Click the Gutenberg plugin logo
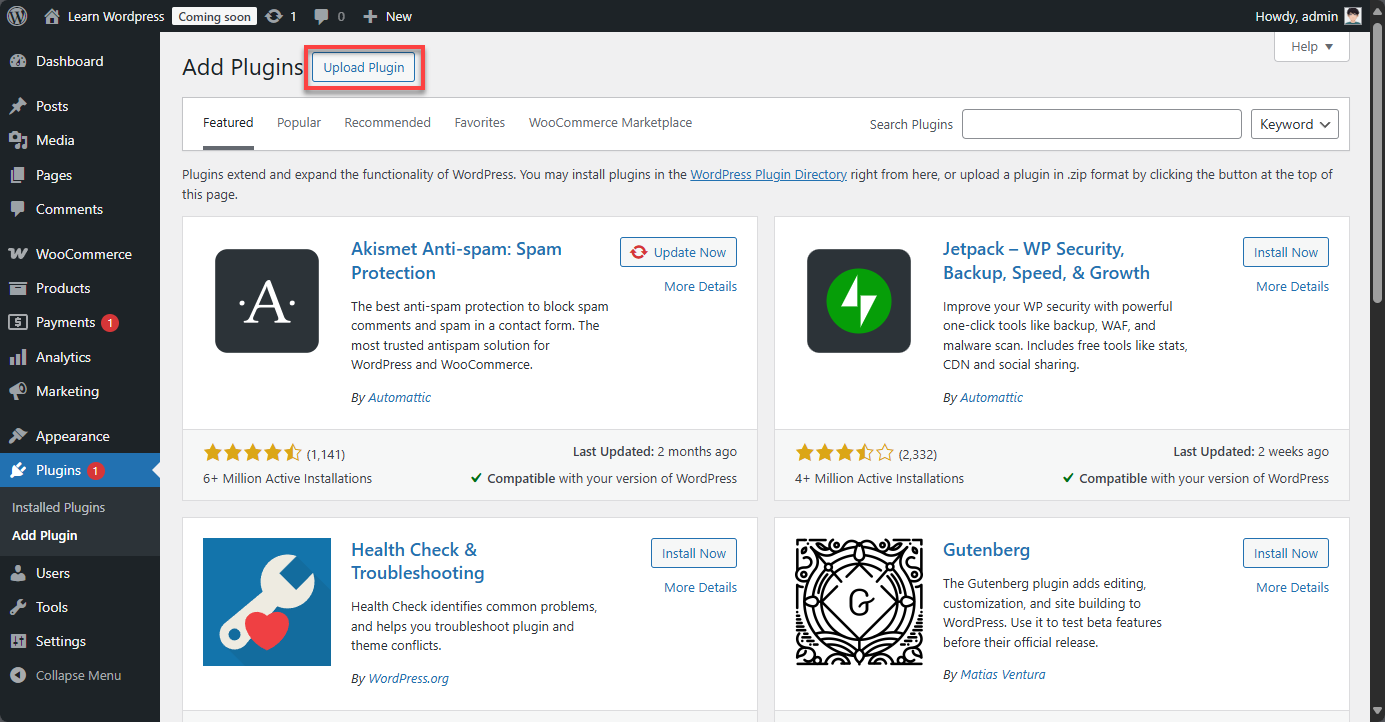Image resolution: width=1385 pixels, height=722 pixels. [x=859, y=602]
